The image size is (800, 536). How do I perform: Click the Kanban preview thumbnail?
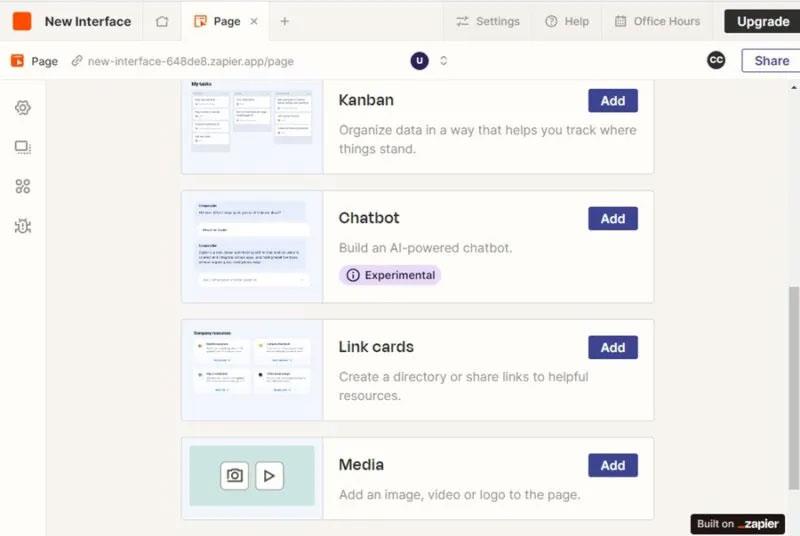(252, 126)
